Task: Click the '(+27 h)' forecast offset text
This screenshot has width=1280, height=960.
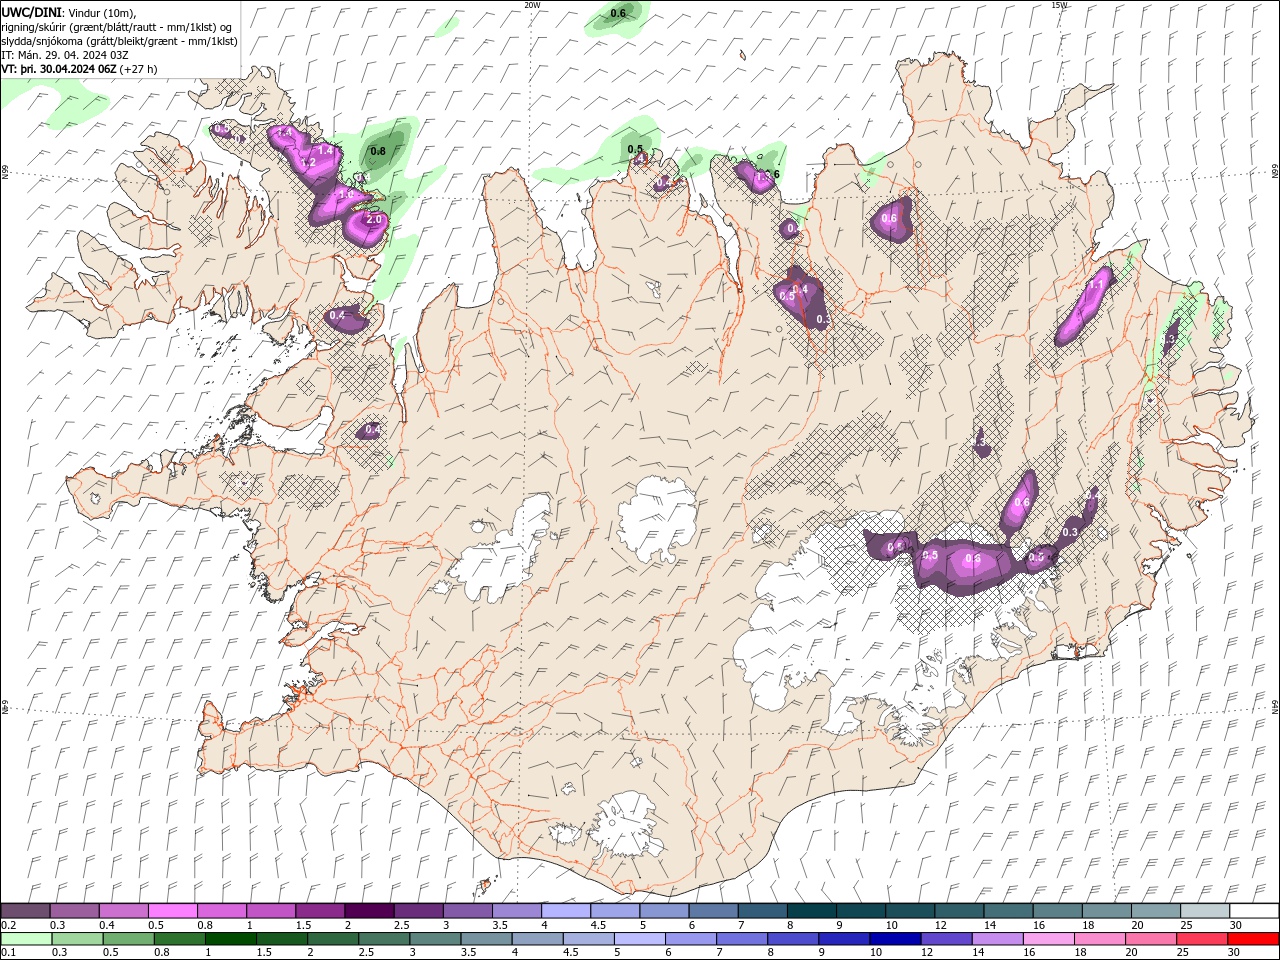Action: point(139,69)
